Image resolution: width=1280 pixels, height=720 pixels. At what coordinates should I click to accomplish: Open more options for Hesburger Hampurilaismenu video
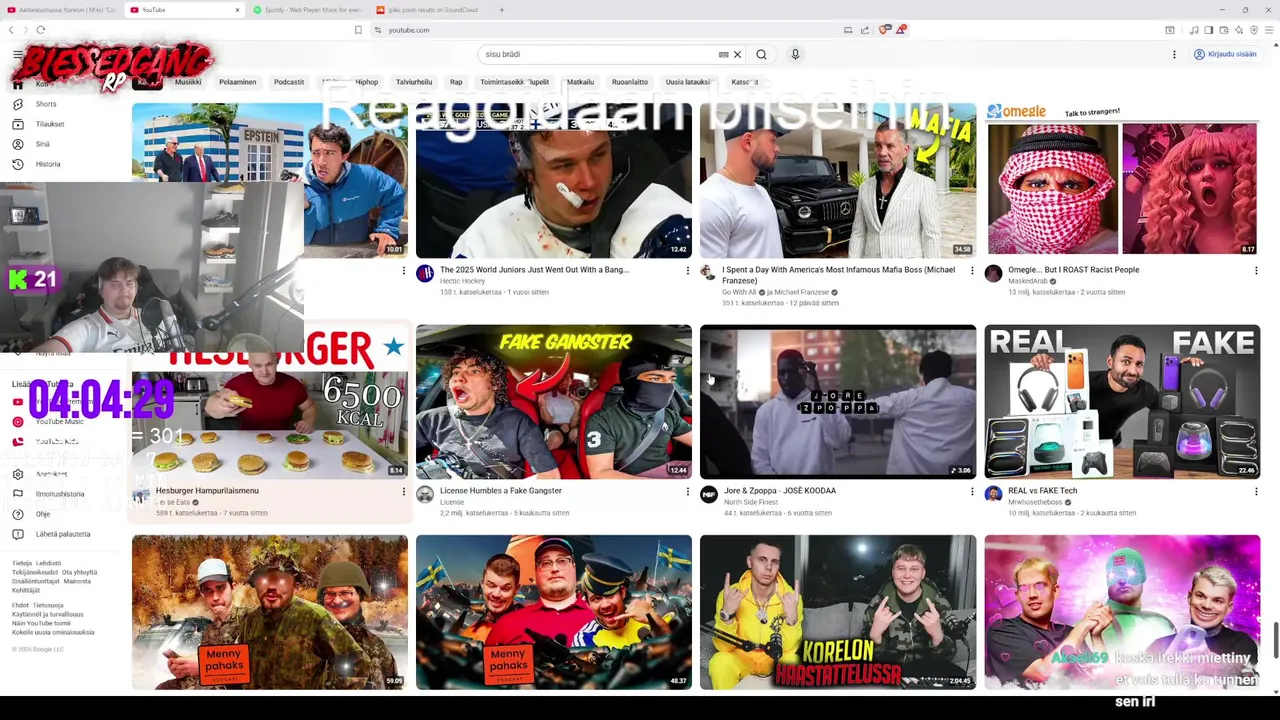[403, 491]
